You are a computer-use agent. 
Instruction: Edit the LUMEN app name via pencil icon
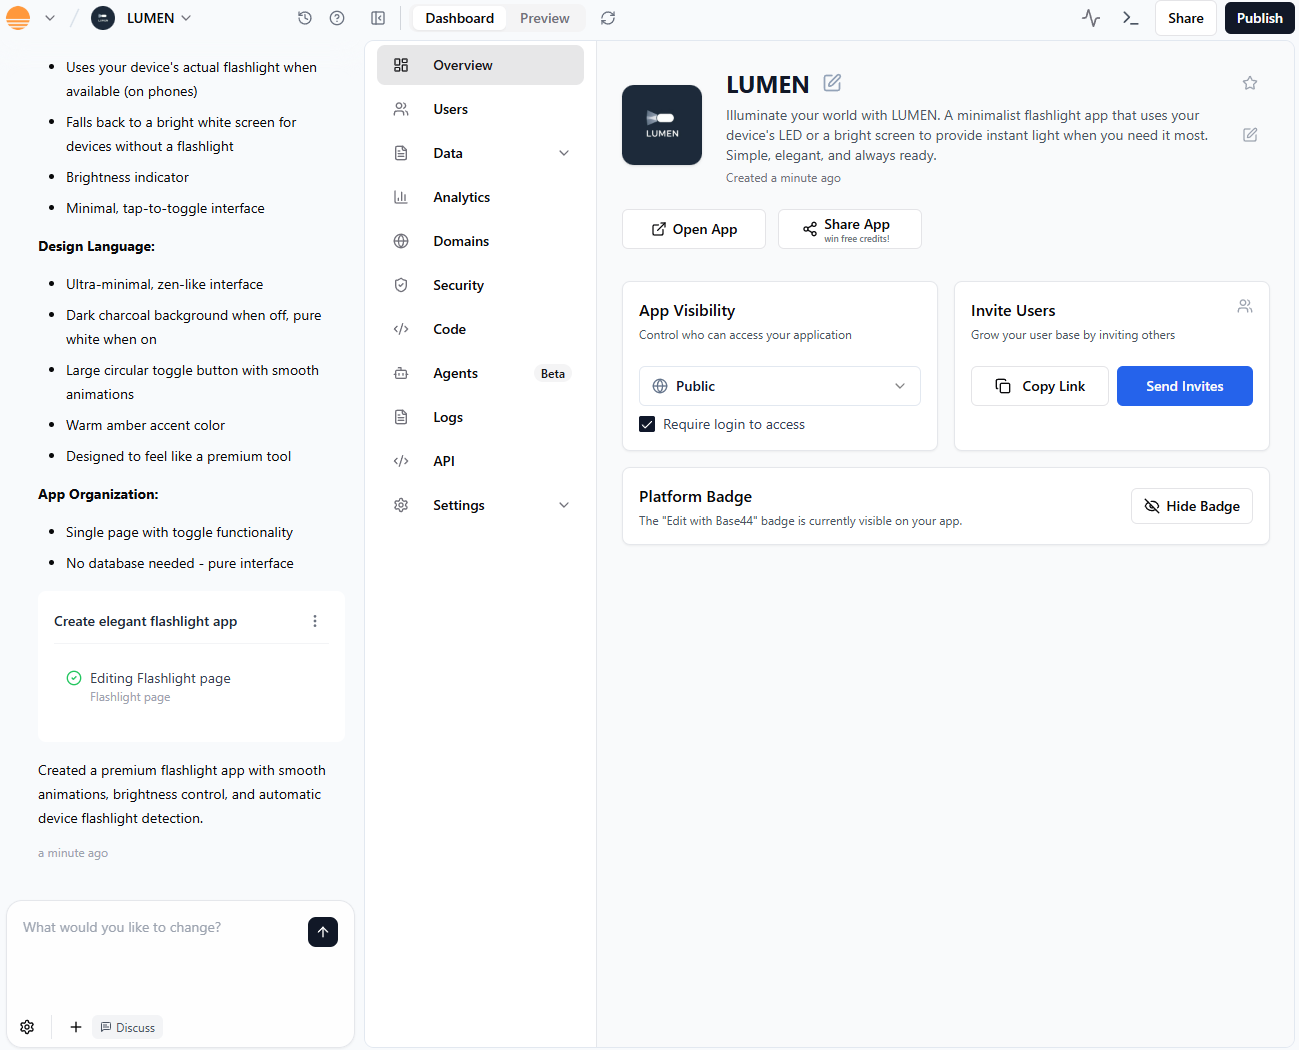(x=832, y=83)
